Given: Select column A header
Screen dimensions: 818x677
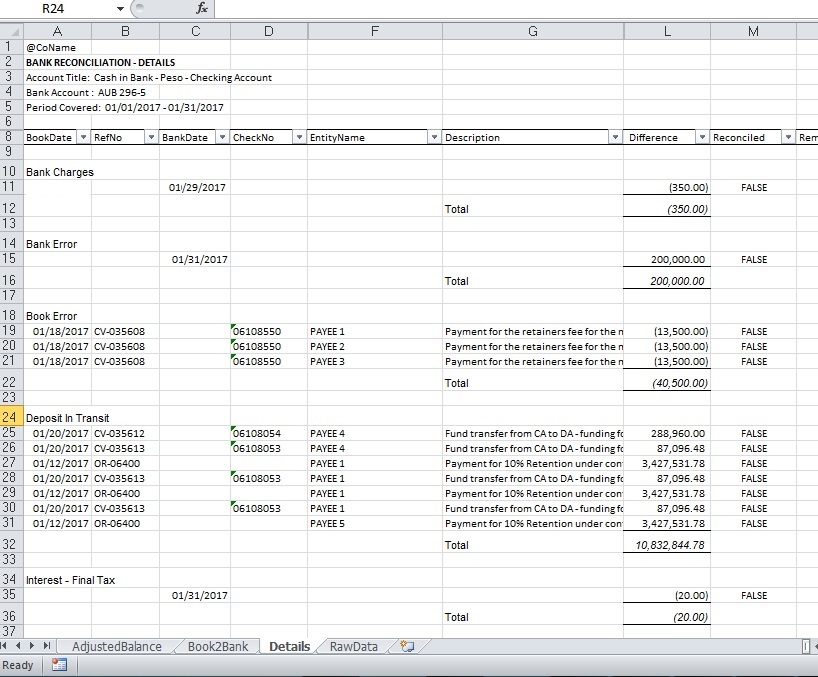Looking at the screenshot, I should tap(57, 31).
